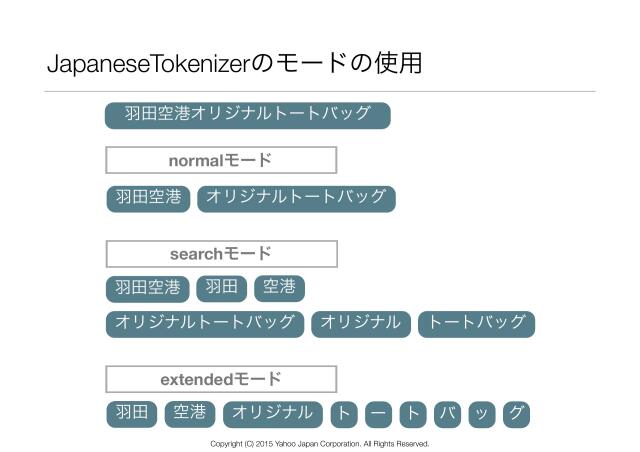Screen dimensions: 640x452
Task: Click the オリジナル token in searchモード row
Action: pyautogui.click(x=361, y=324)
